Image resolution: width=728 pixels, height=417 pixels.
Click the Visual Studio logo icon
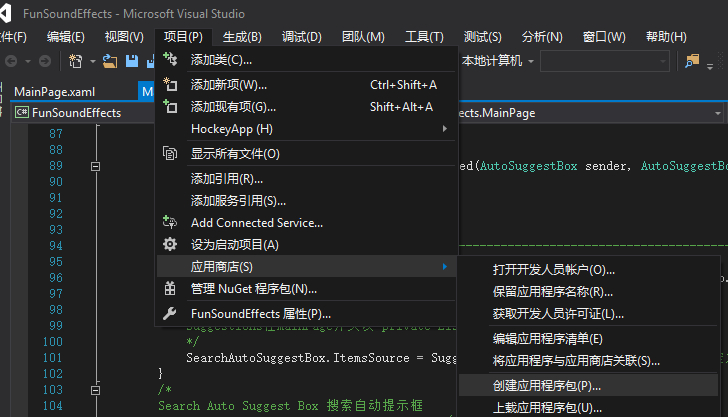(5, 13)
